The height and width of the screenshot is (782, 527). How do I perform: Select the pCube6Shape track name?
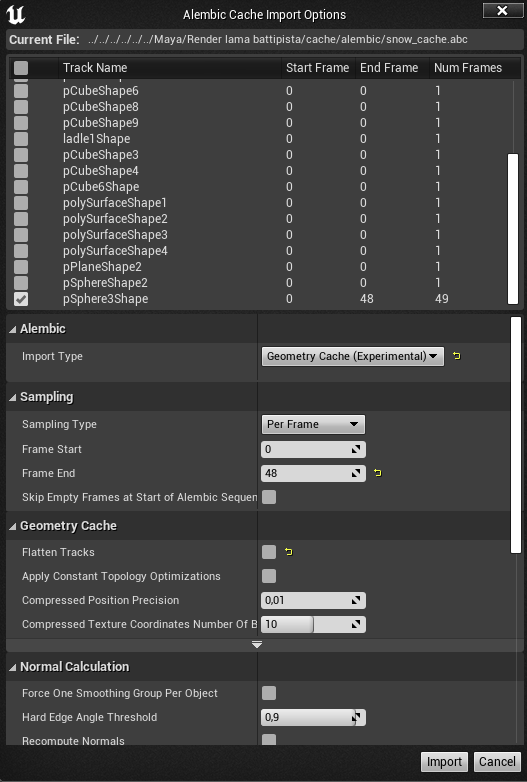[101, 187]
